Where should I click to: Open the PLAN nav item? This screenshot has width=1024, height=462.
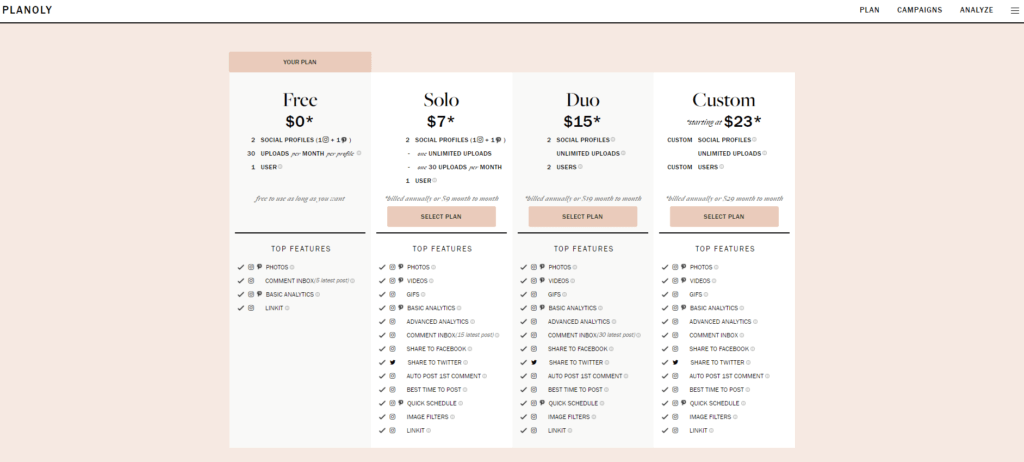pos(869,10)
